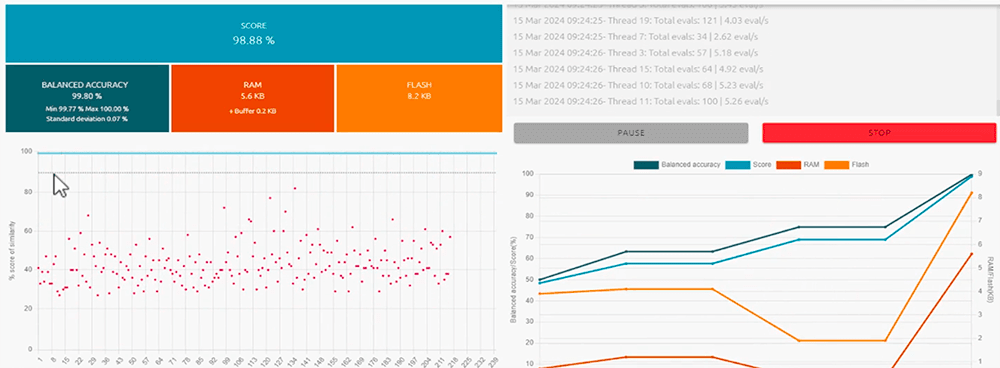Select log line for Thread 7
The height and width of the screenshot is (368, 1000).
(x=636, y=36)
